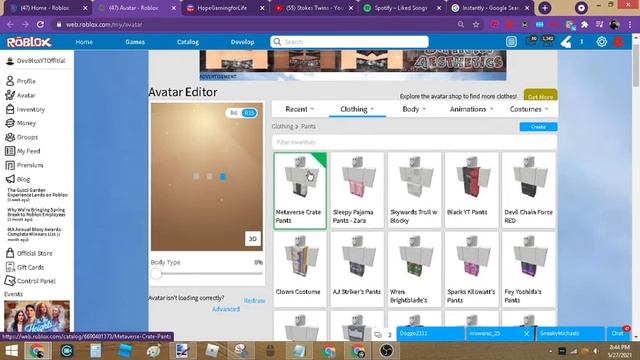Viewport: 640px width, 360px height.
Task: Open the browser extensions puzzle icon
Action: [584, 24]
